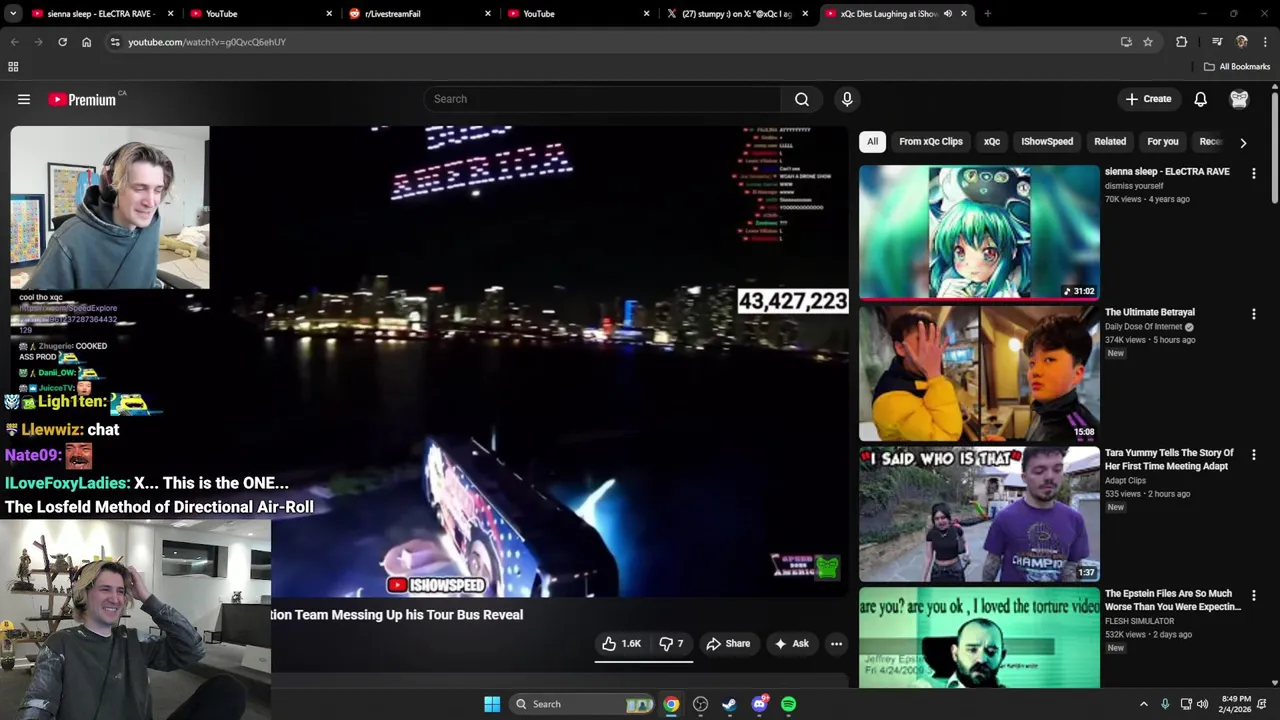The height and width of the screenshot is (720, 1280).
Task: Open Adapt Clips channel link
Action: tap(1125, 480)
